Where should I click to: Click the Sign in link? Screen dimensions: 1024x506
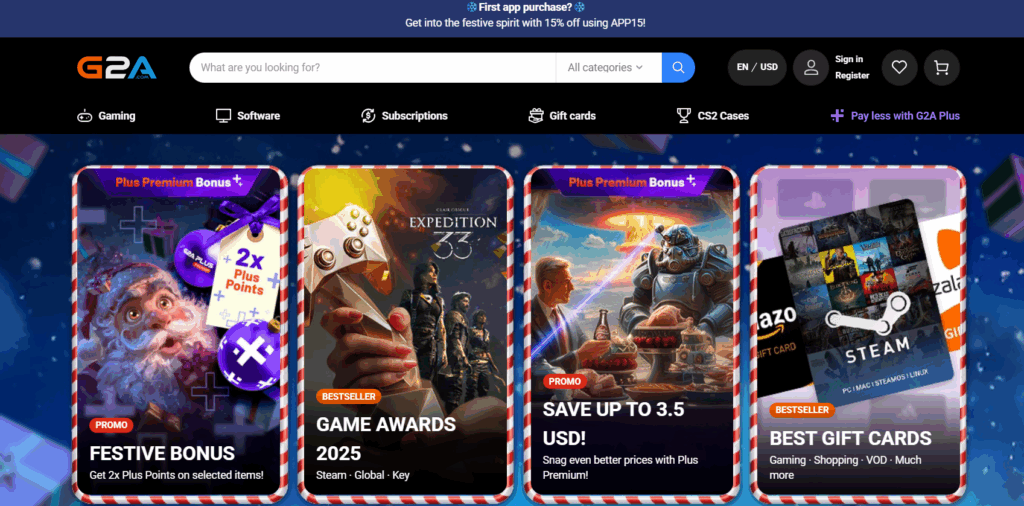848,59
